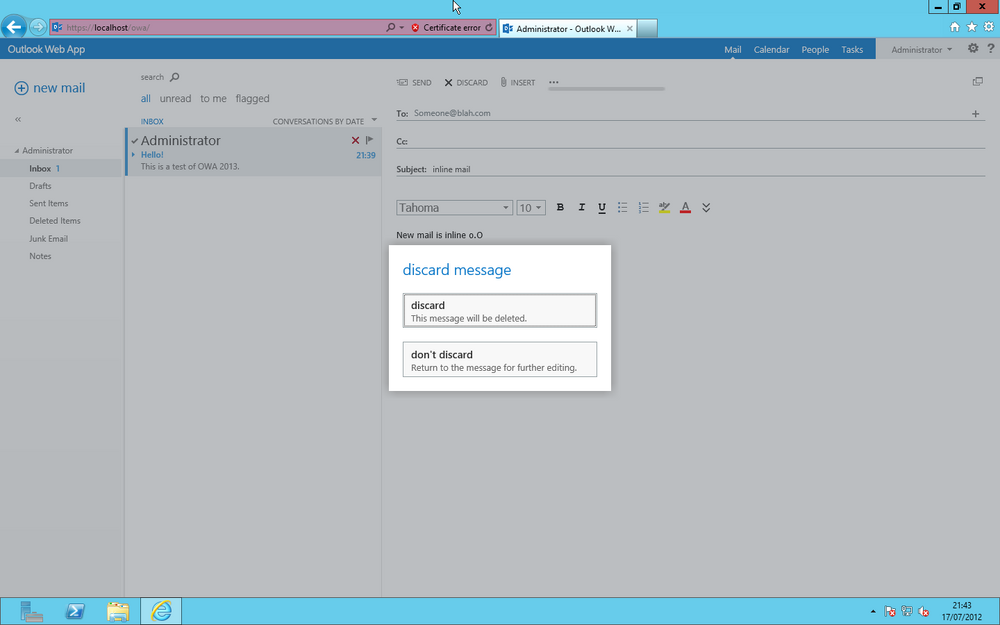Screen dimensions: 1000x625
Task: Open File Explorer from taskbar
Action: click(118, 611)
